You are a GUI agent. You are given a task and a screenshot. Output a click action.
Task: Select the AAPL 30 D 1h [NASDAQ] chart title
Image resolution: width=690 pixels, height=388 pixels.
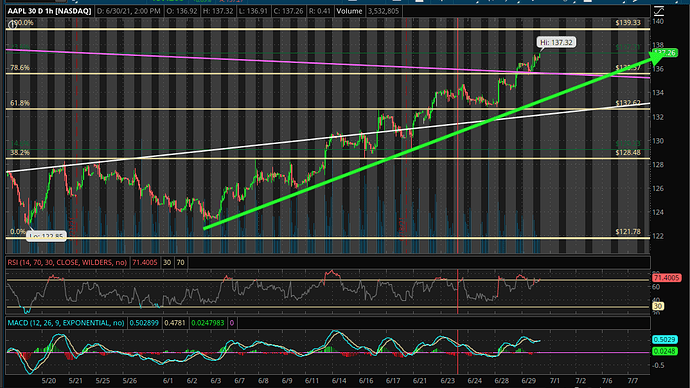tap(49, 11)
